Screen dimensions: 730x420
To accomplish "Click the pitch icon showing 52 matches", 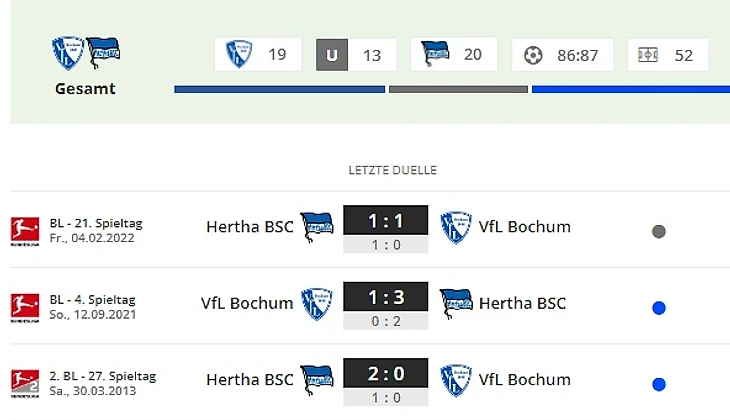I will [648, 55].
